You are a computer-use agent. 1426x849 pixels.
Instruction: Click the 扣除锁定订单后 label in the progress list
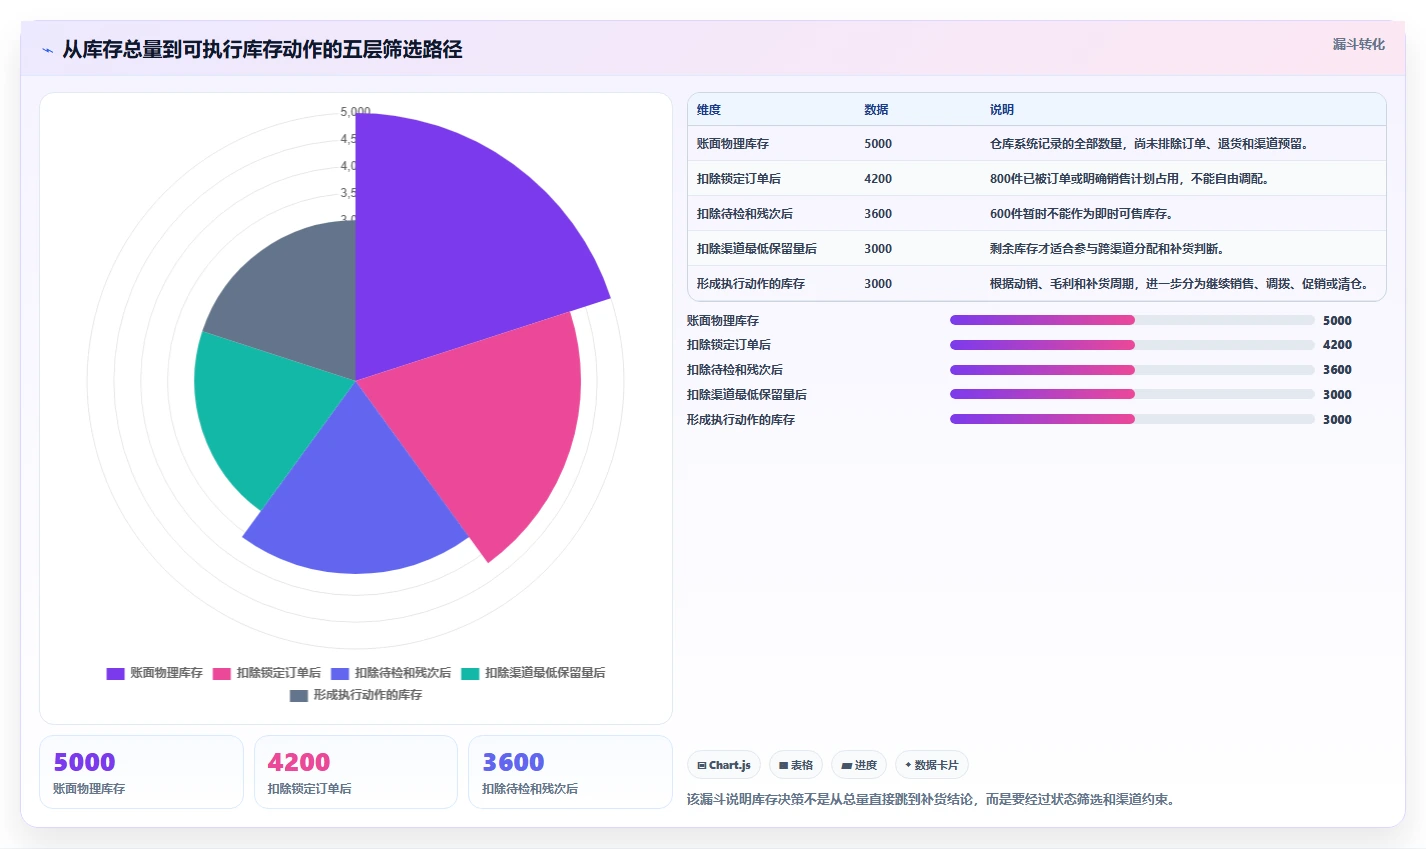point(729,345)
